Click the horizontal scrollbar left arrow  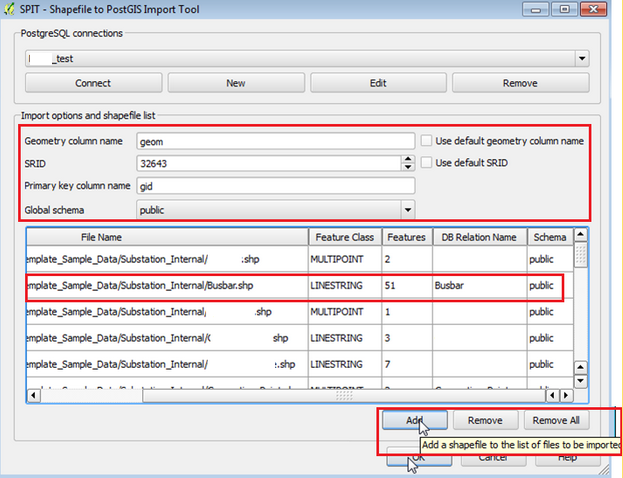[33, 395]
